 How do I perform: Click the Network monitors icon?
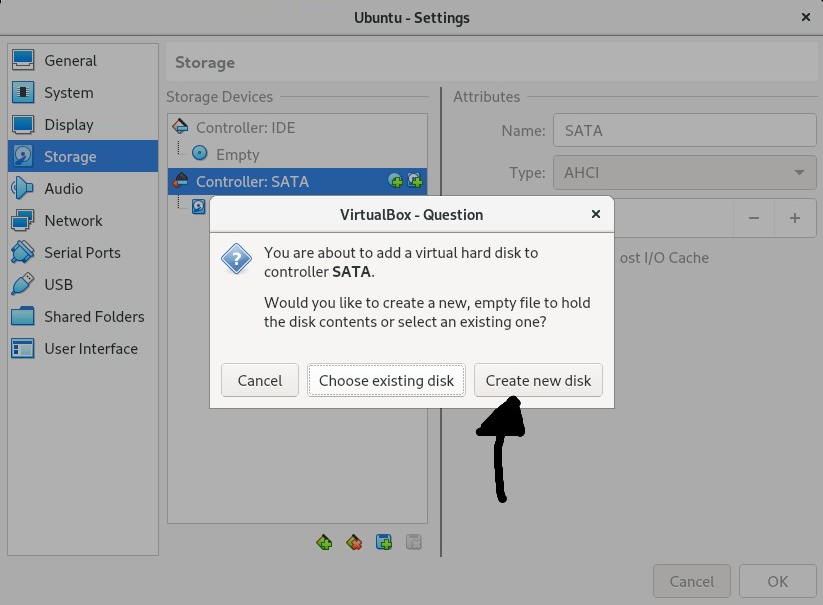(23, 220)
